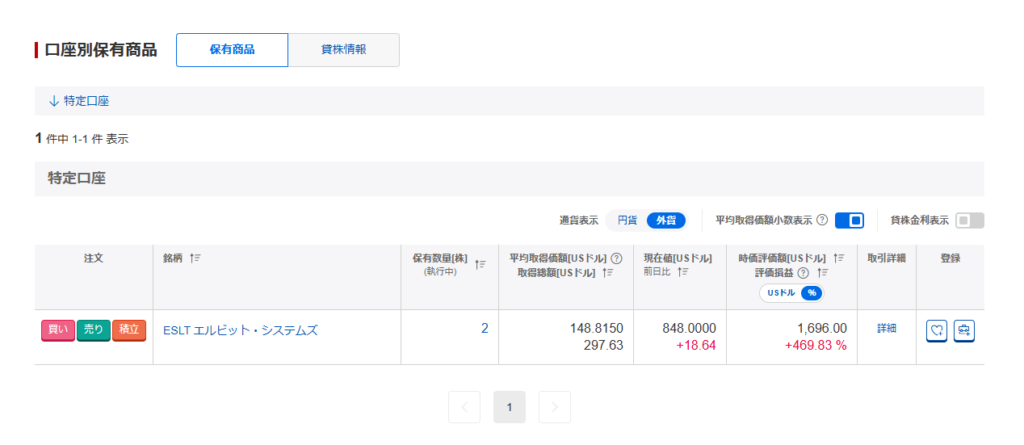The height and width of the screenshot is (445, 1024).
Task: Open ESLT エルビット・システムズ stock link
Action: click(x=240, y=330)
